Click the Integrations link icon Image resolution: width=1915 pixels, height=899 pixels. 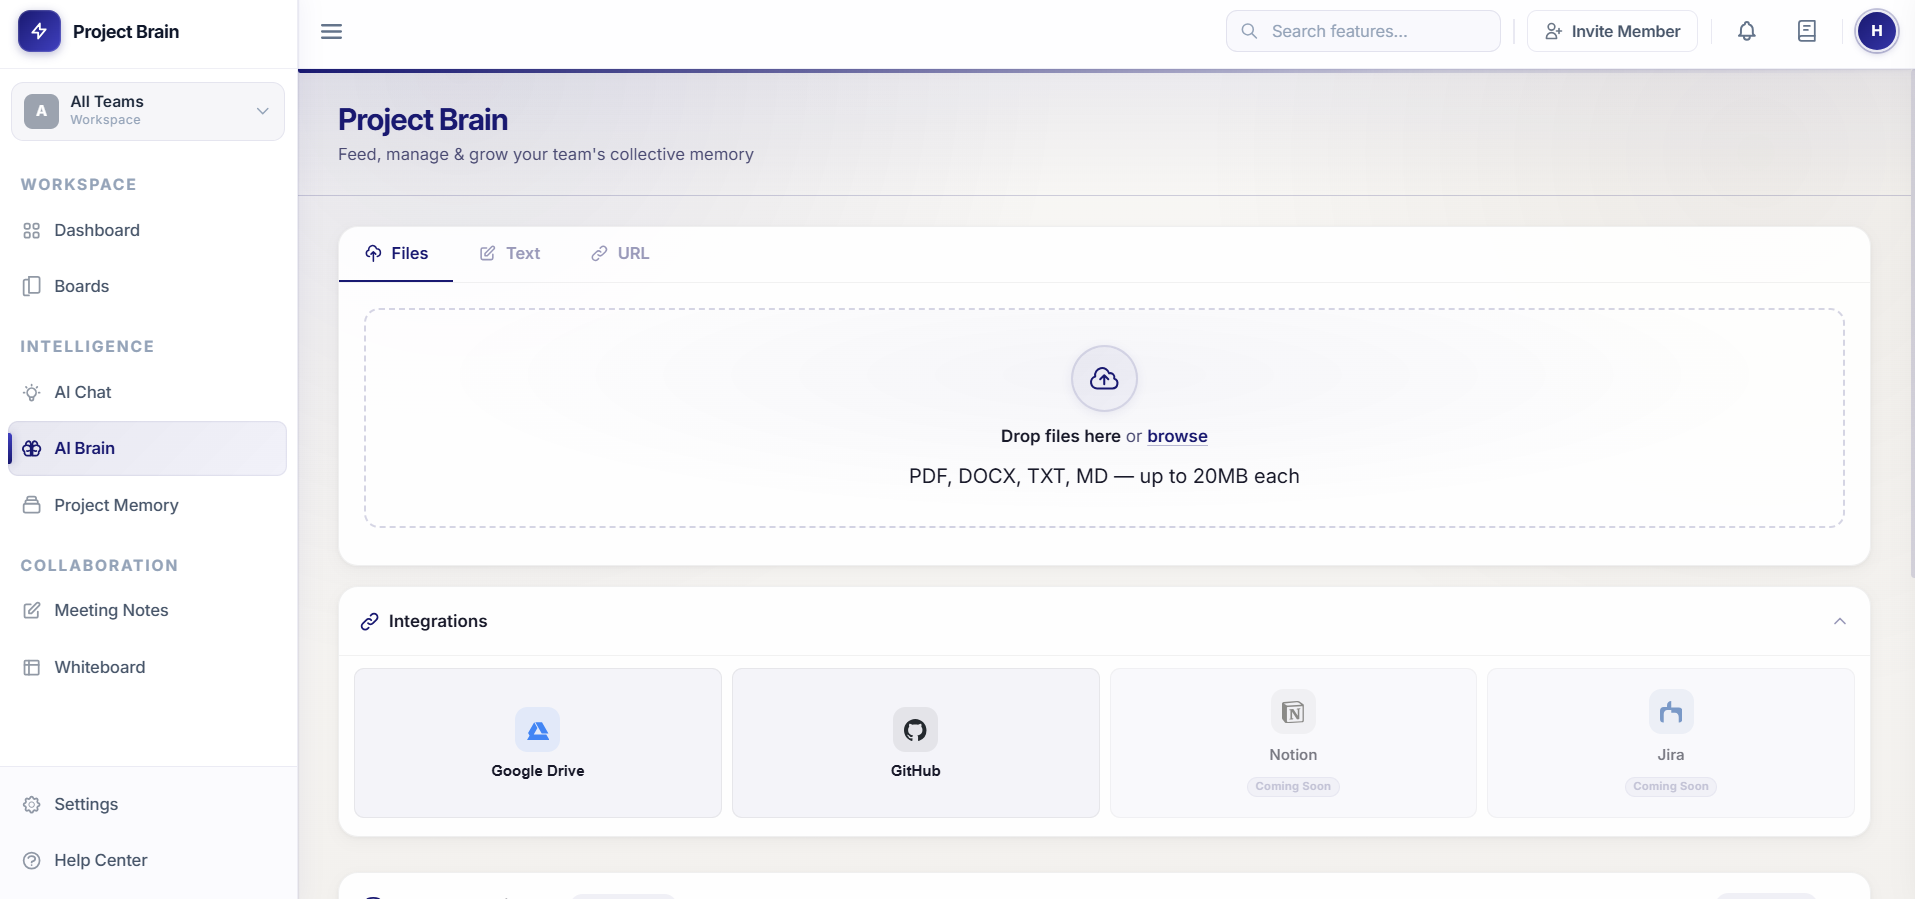pyautogui.click(x=370, y=621)
